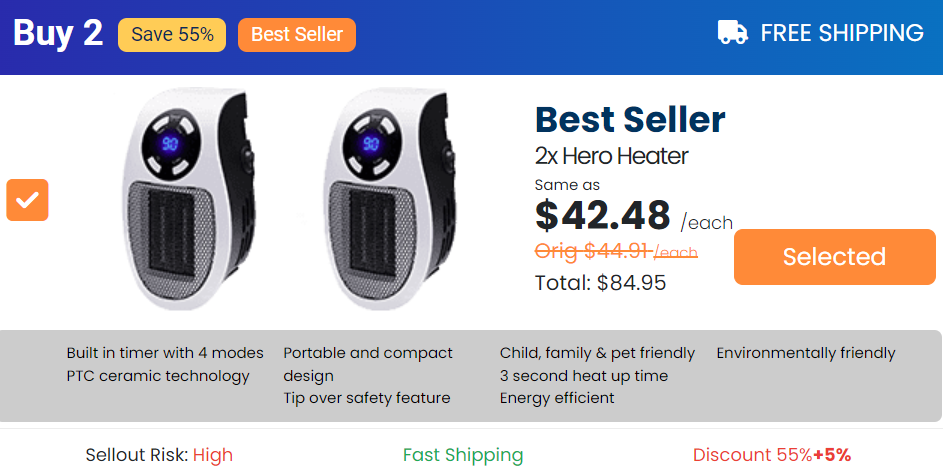Click the Best Seller product heading
943x471 pixels.
[x=630, y=120]
